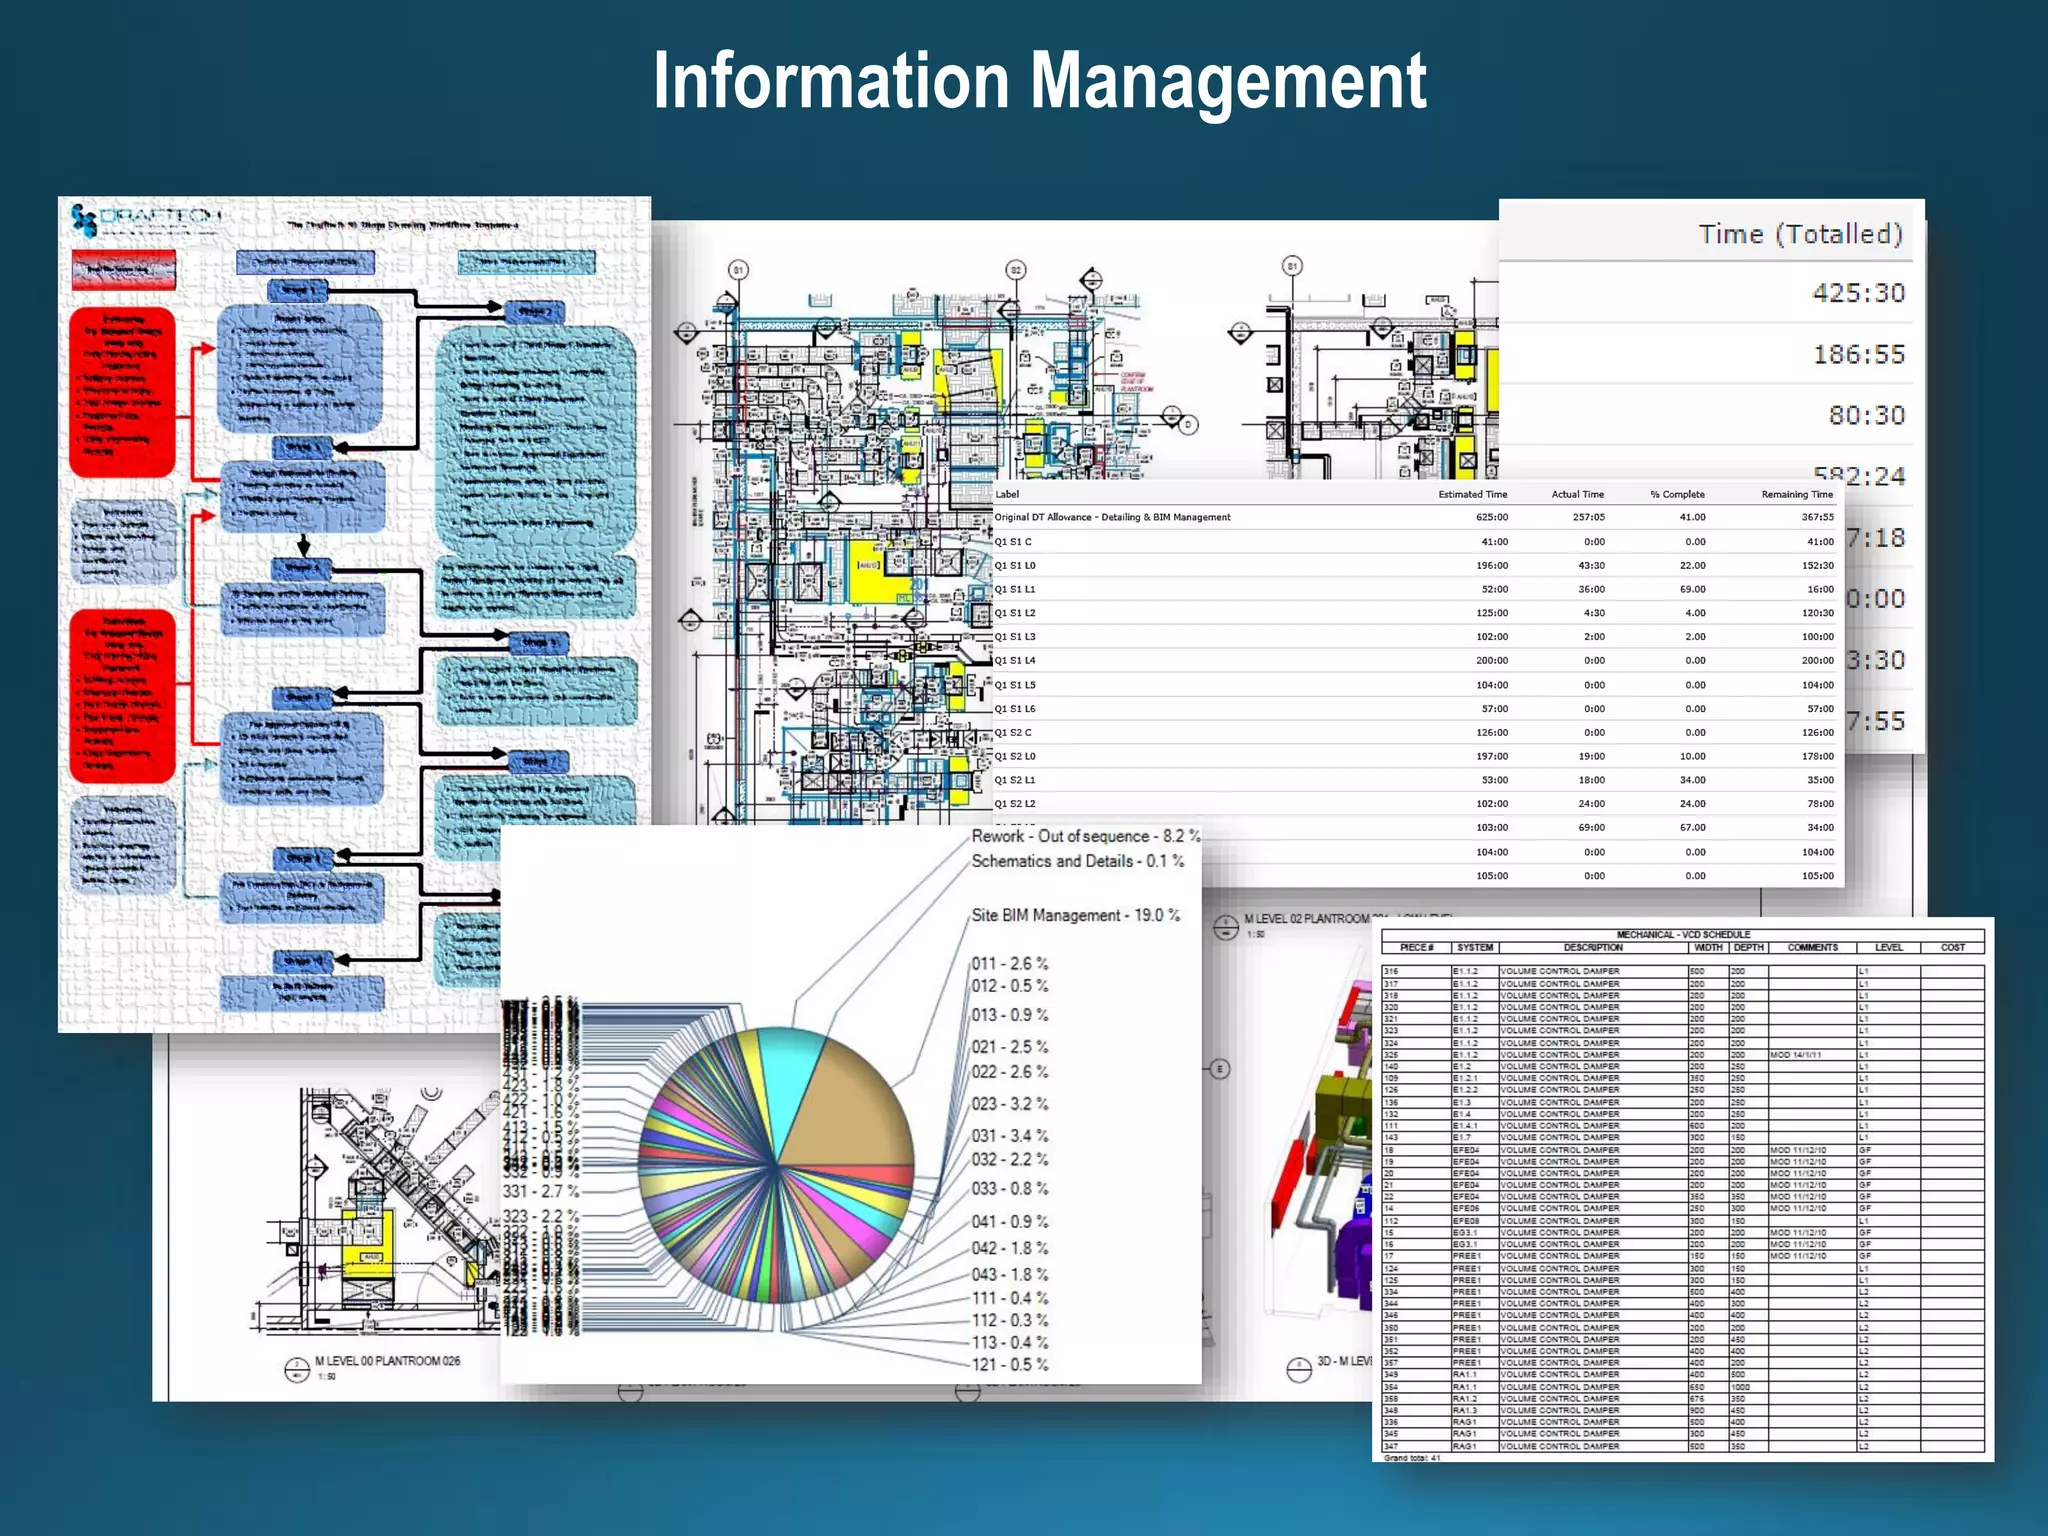Select the Q1 S1 L0 table row
This screenshot has width=2048, height=1536.
coord(1014,566)
